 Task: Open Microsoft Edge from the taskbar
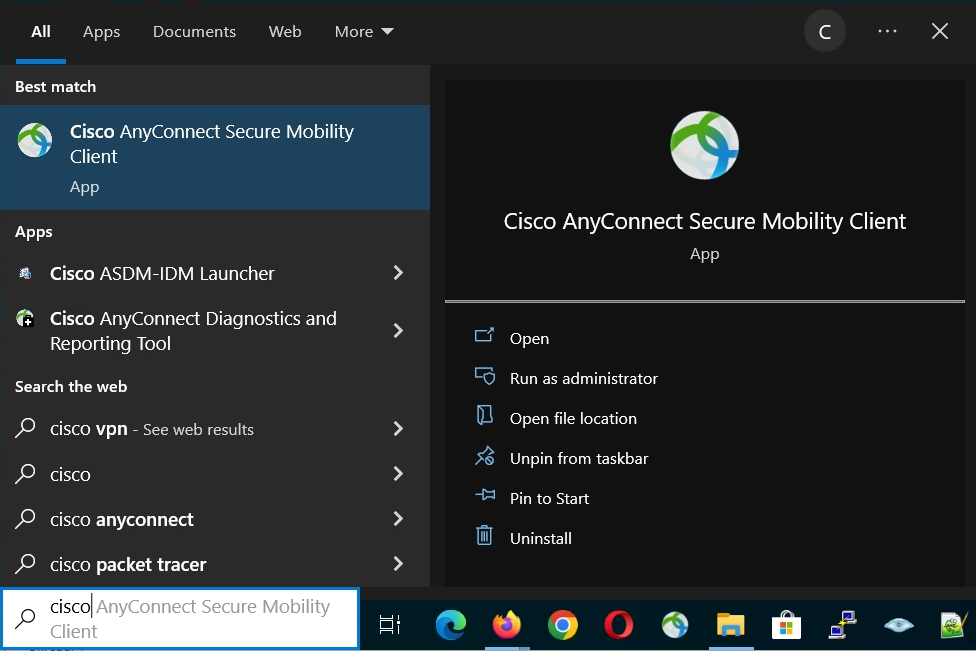pyautogui.click(x=451, y=626)
